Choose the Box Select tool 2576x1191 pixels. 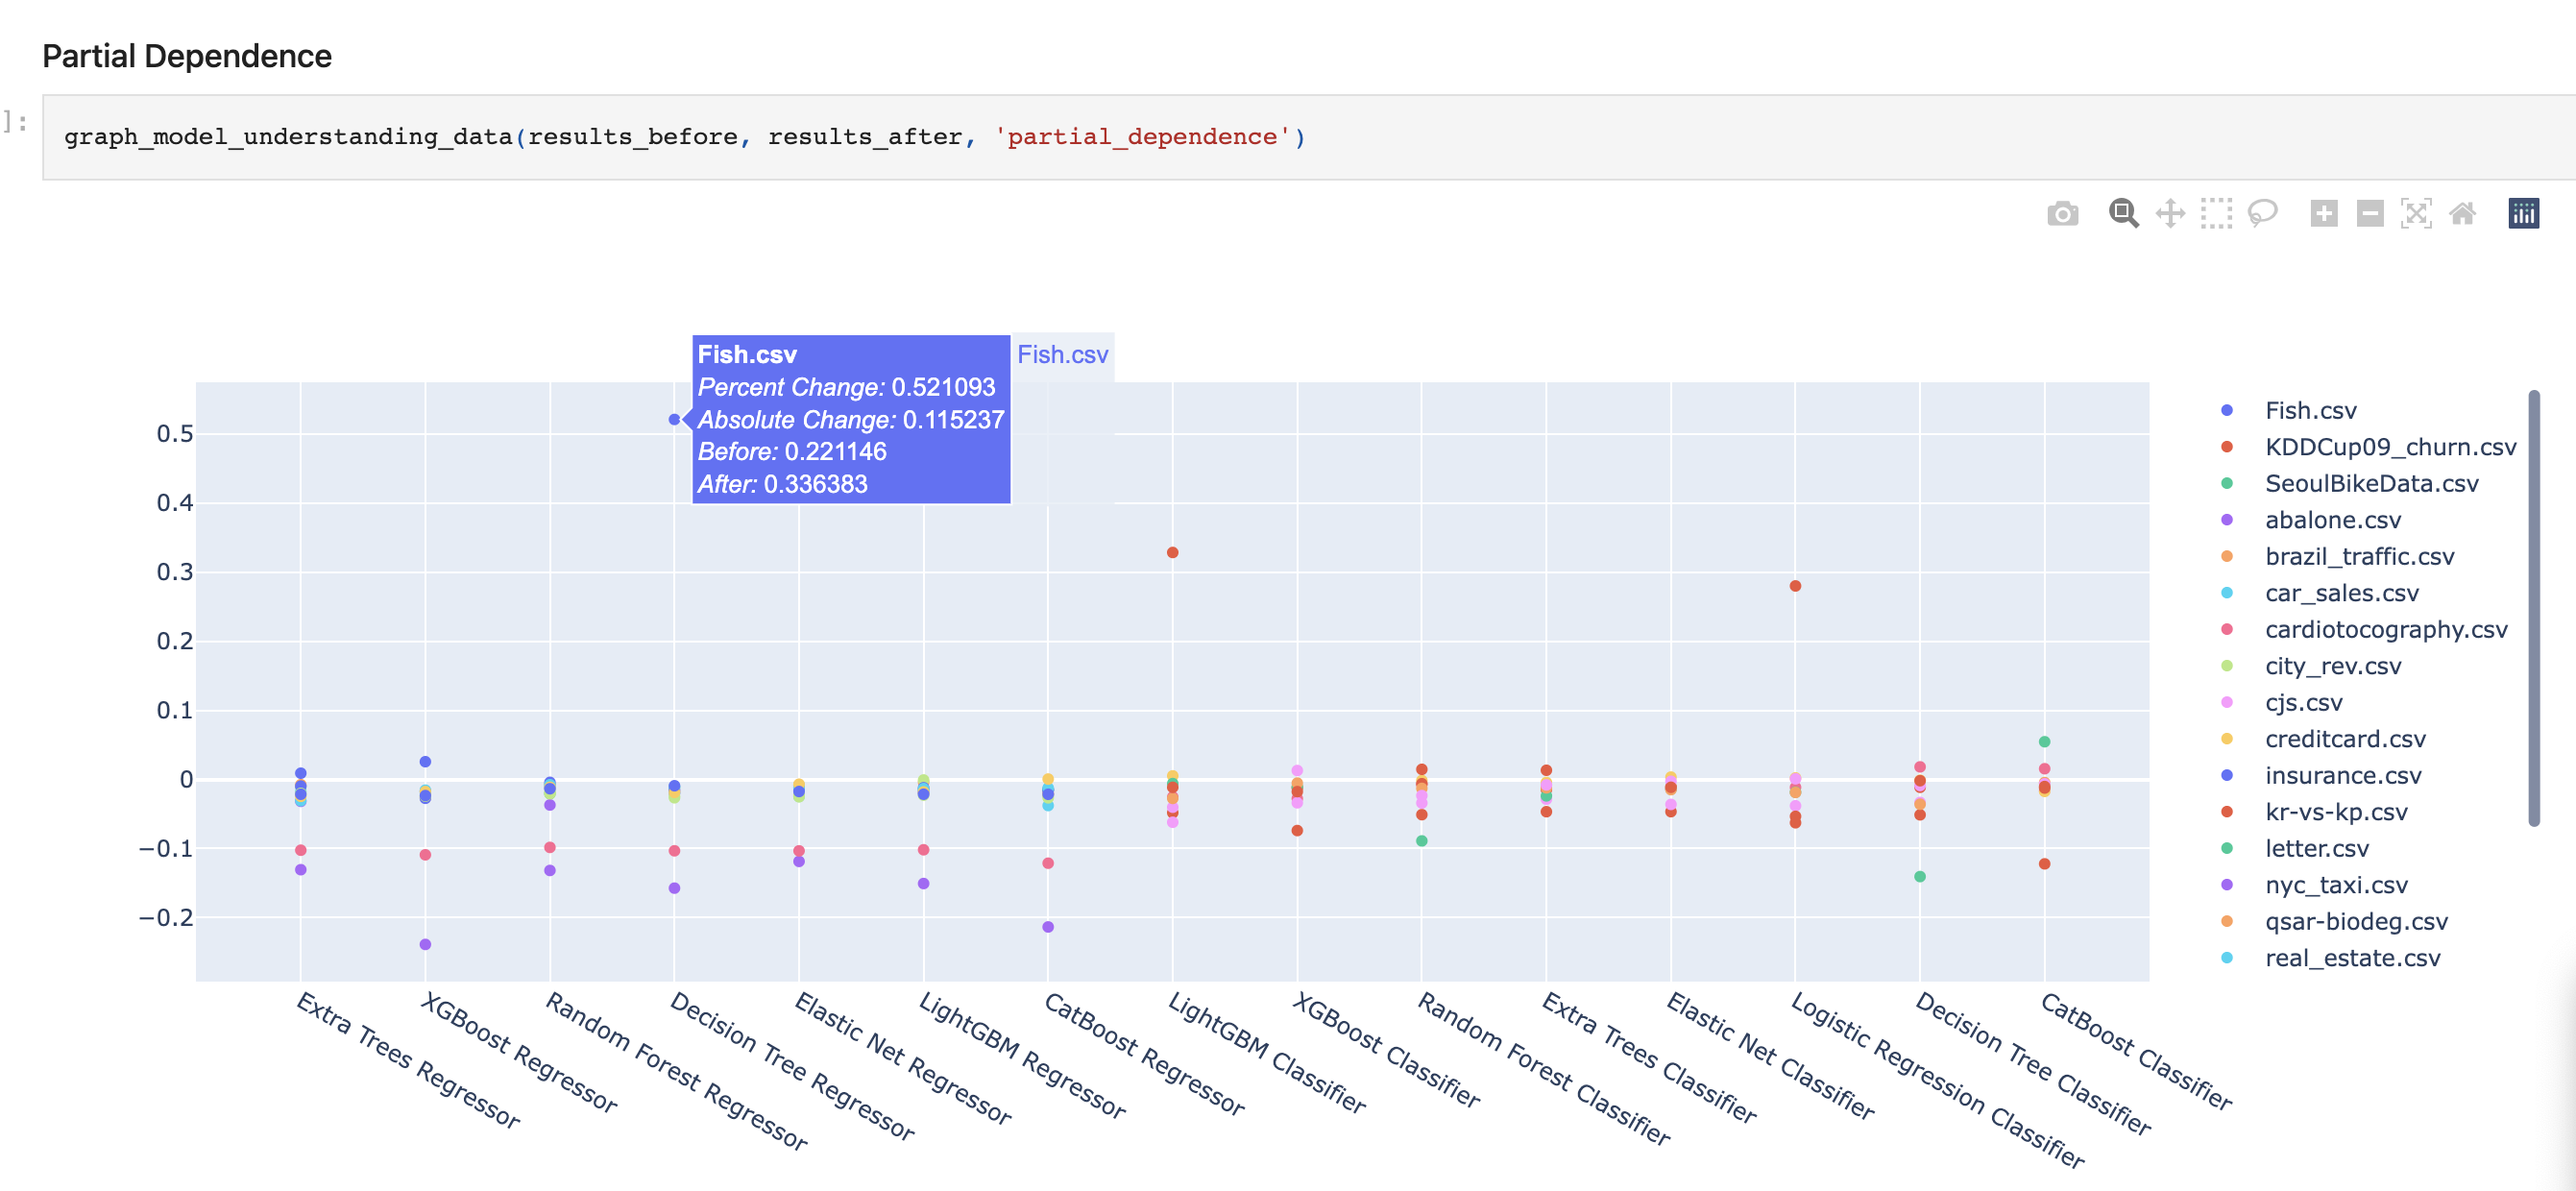2216,214
